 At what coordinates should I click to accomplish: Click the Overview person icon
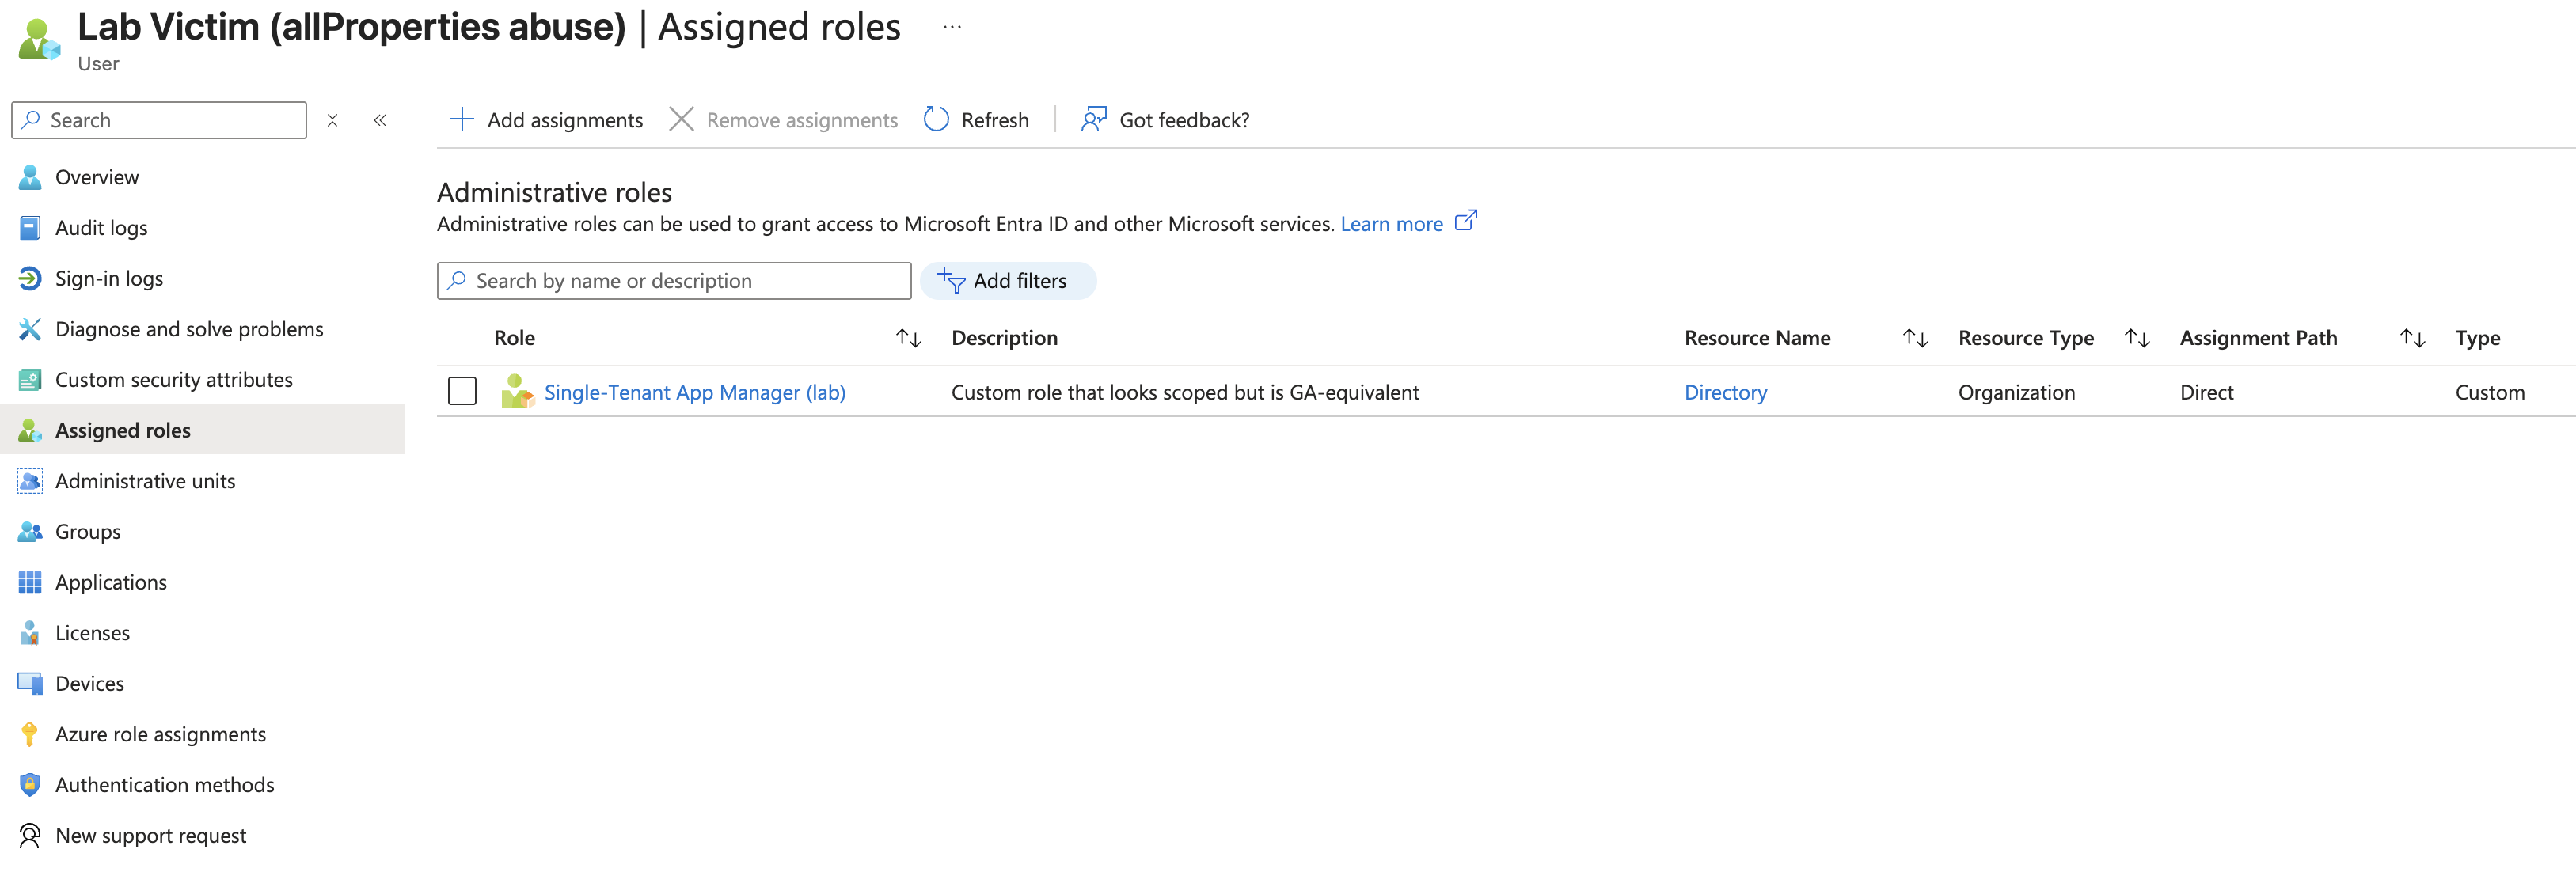pos(30,177)
